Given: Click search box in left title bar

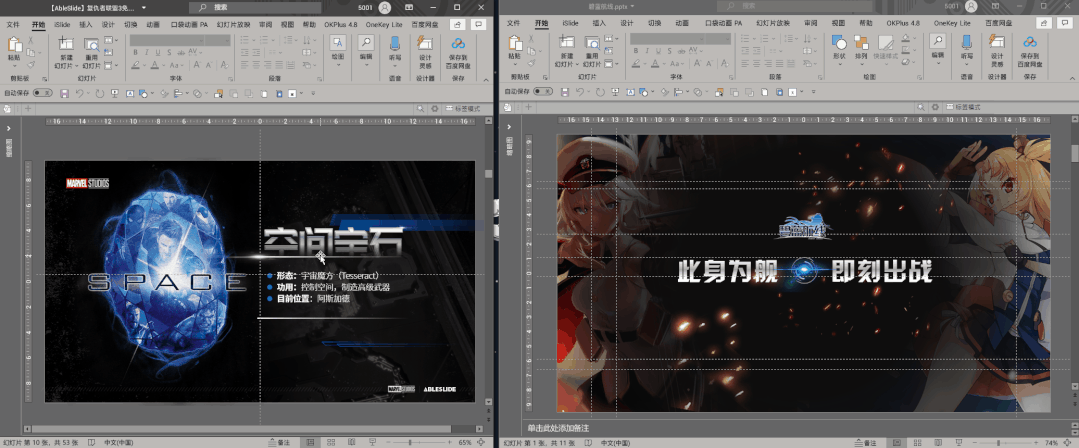Looking at the screenshot, I should (255, 8).
